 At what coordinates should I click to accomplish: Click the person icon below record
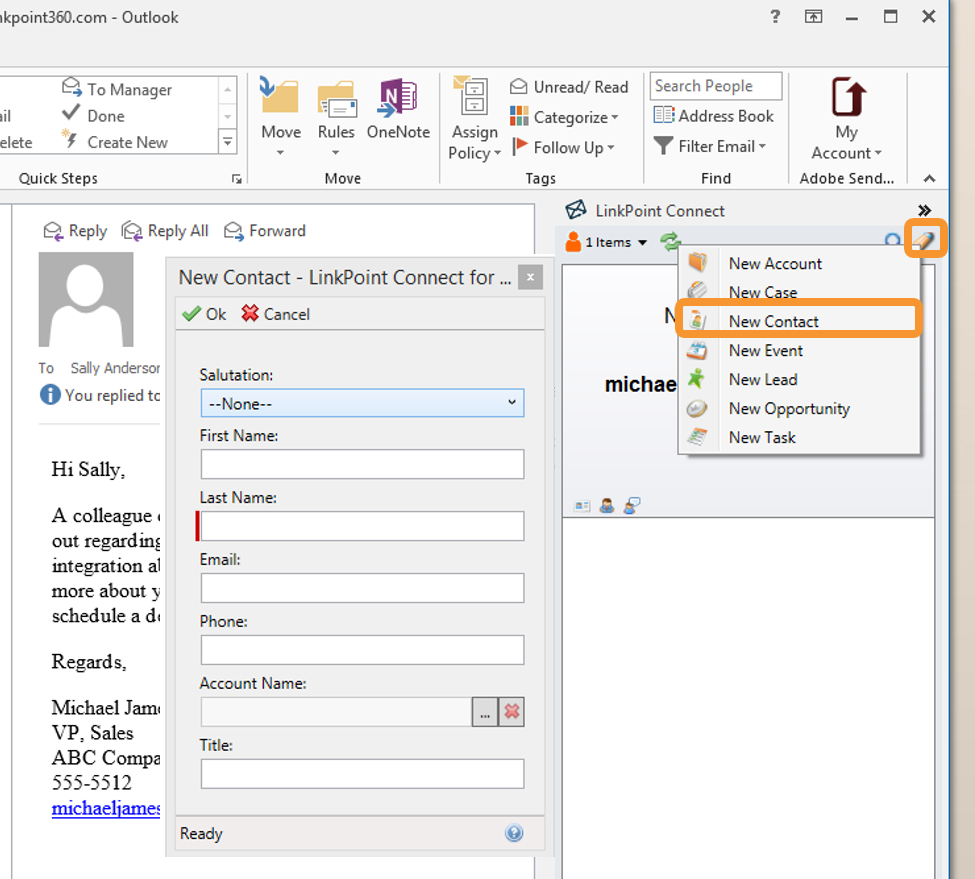pos(607,505)
